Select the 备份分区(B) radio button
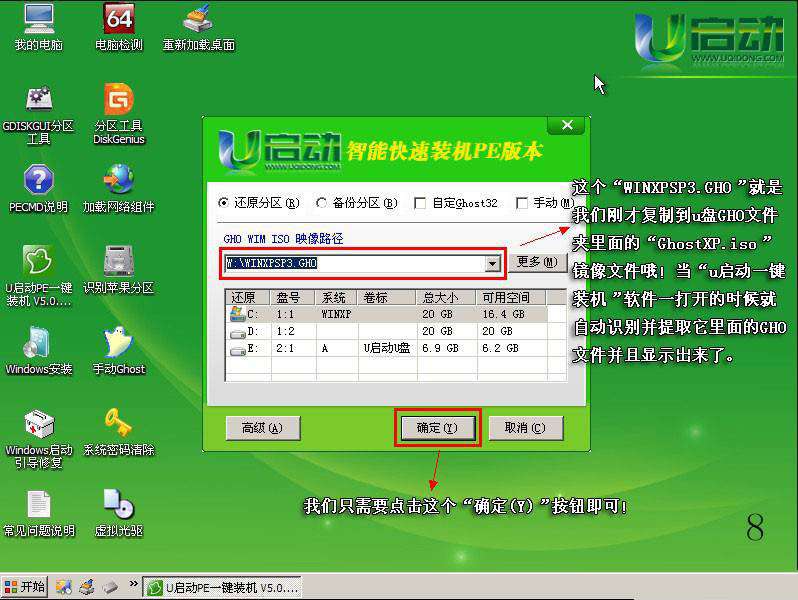This screenshot has width=798, height=600. pyautogui.click(x=321, y=203)
